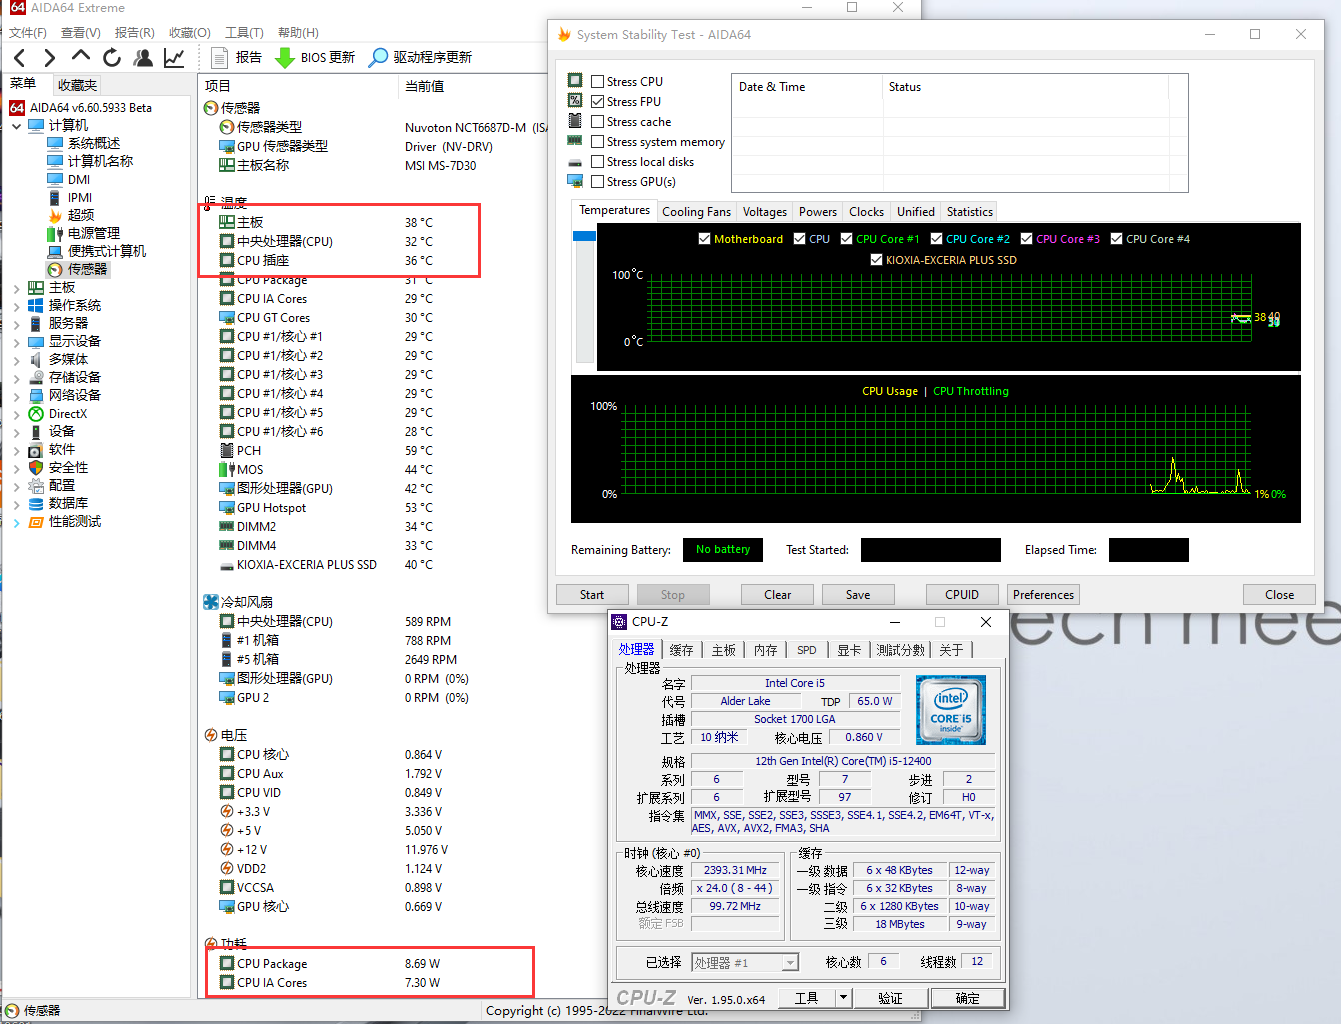The width and height of the screenshot is (1341, 1024).
Task: Go back with the AIDA64 toolbar back arrow
Action: tap(20, 57)
